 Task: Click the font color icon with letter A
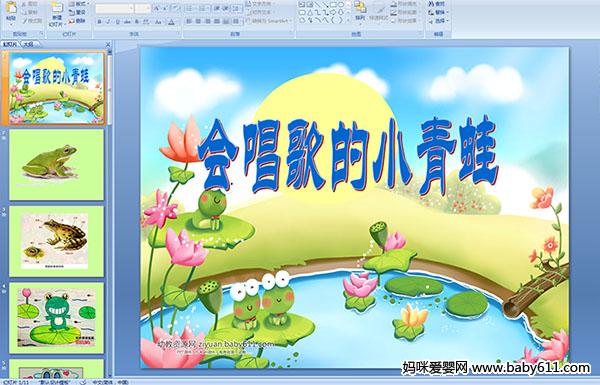tap(171, 22)
